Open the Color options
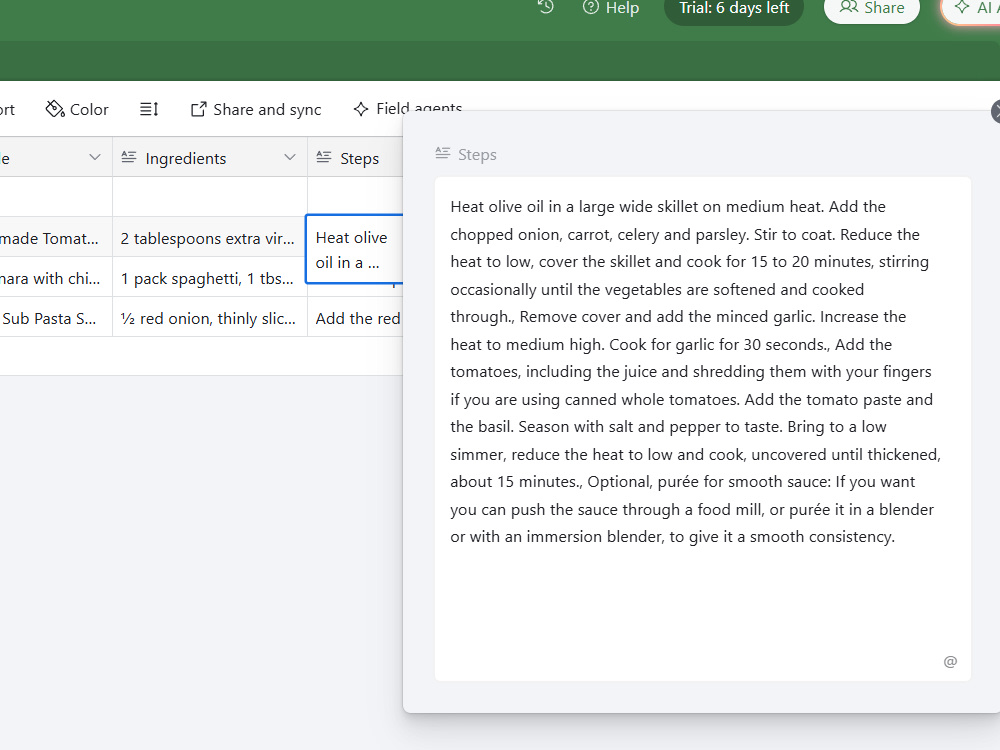Image resolution: width=1000 pixels, height=750 pixels. point(77,110)
